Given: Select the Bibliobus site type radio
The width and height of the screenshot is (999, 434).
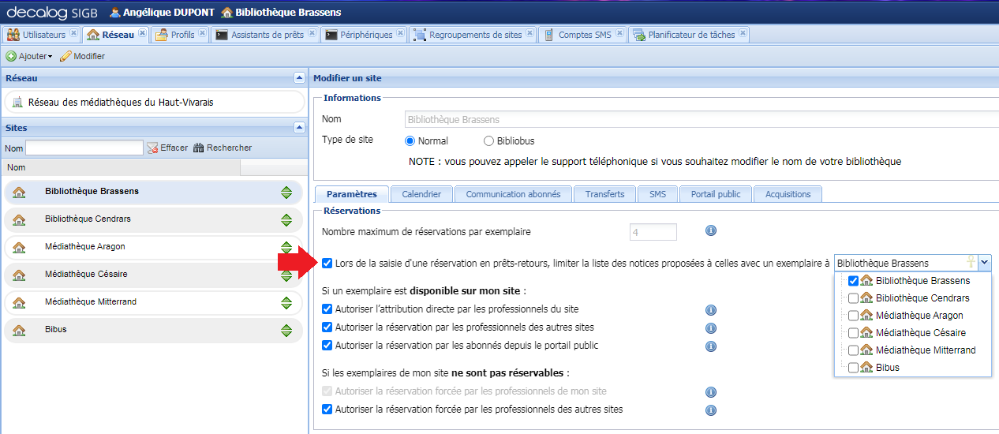Looking at the screenshot, I should (489, 141).
